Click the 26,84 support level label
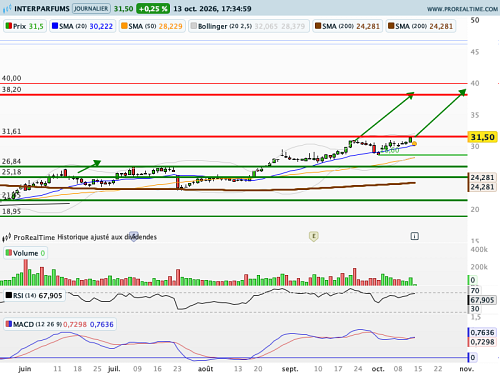 12,162
